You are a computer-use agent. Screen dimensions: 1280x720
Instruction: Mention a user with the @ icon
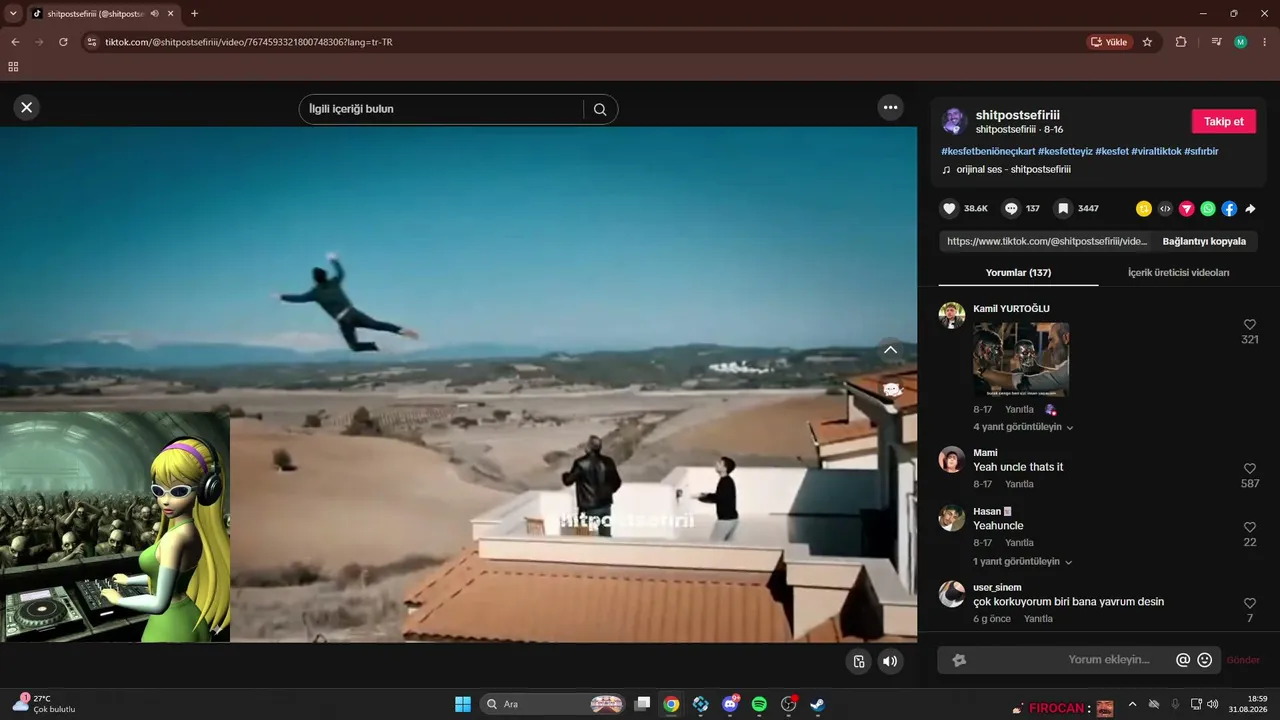(1183, 660)
